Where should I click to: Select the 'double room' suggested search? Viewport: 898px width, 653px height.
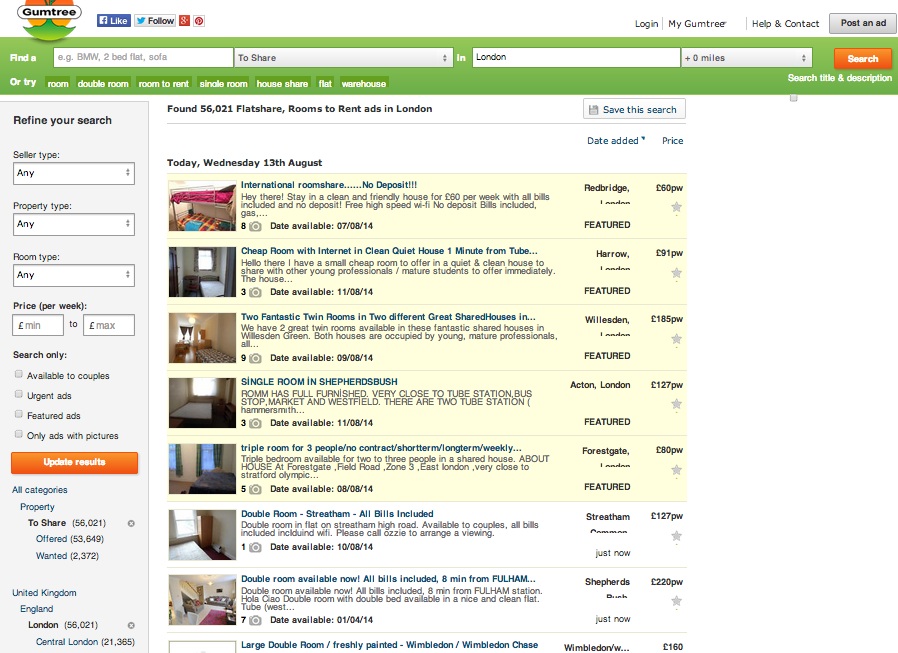(x=103, y=84)
